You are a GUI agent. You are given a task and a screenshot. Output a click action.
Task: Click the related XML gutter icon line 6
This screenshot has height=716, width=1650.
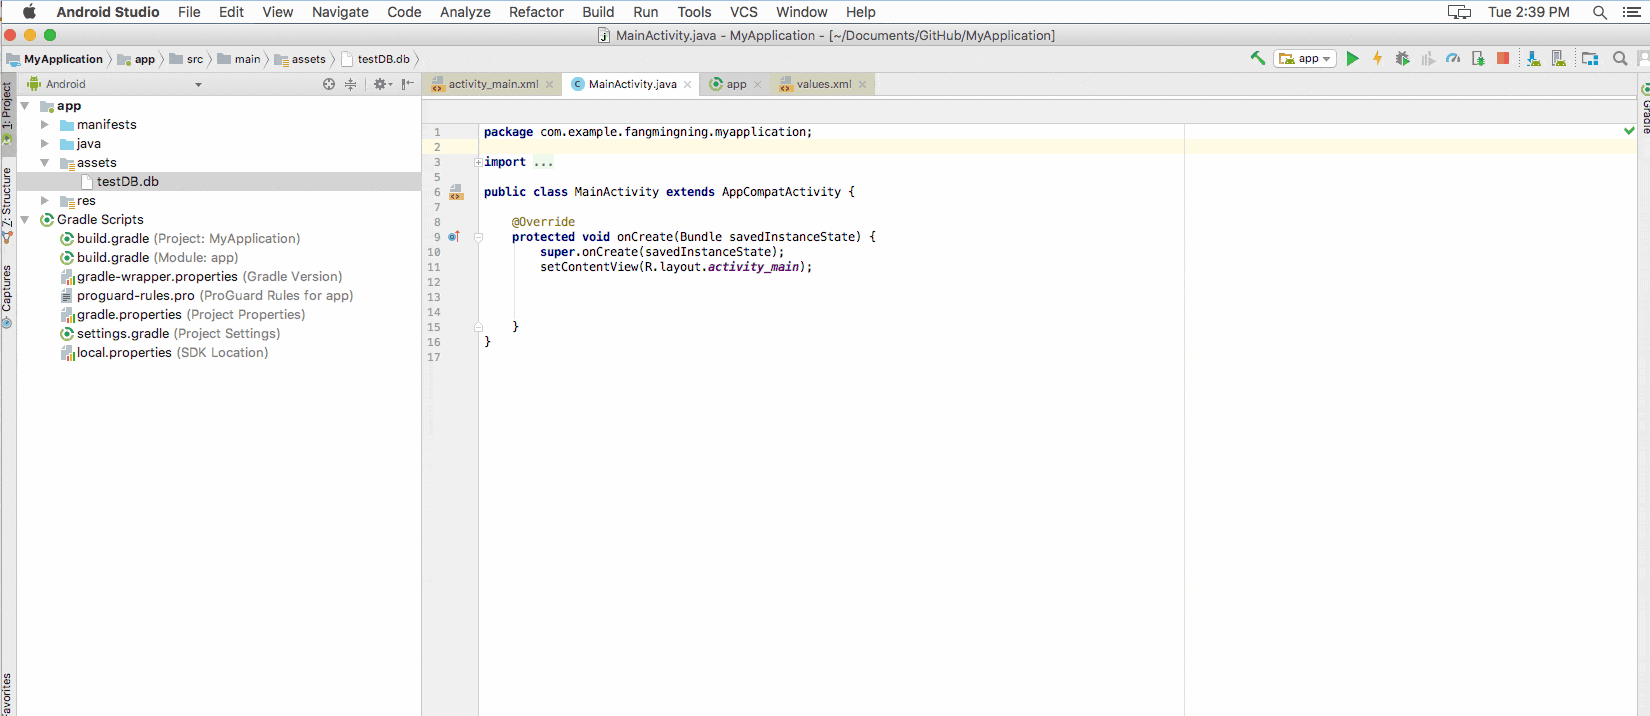[456, 191]
